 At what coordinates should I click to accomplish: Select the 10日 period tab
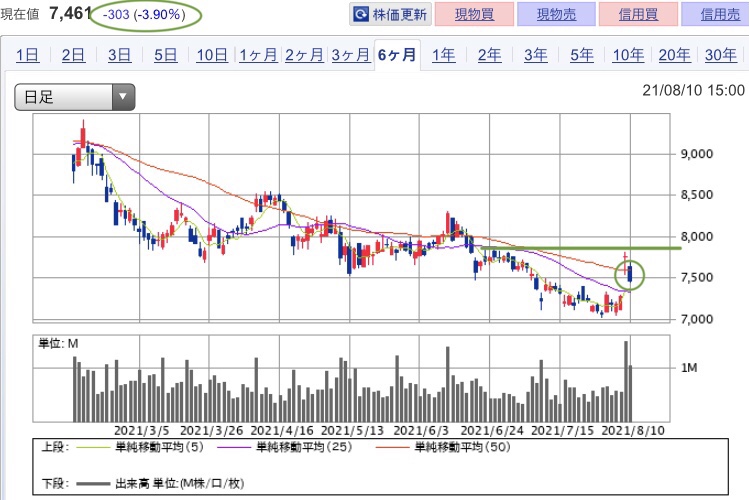tap(212, 55)
